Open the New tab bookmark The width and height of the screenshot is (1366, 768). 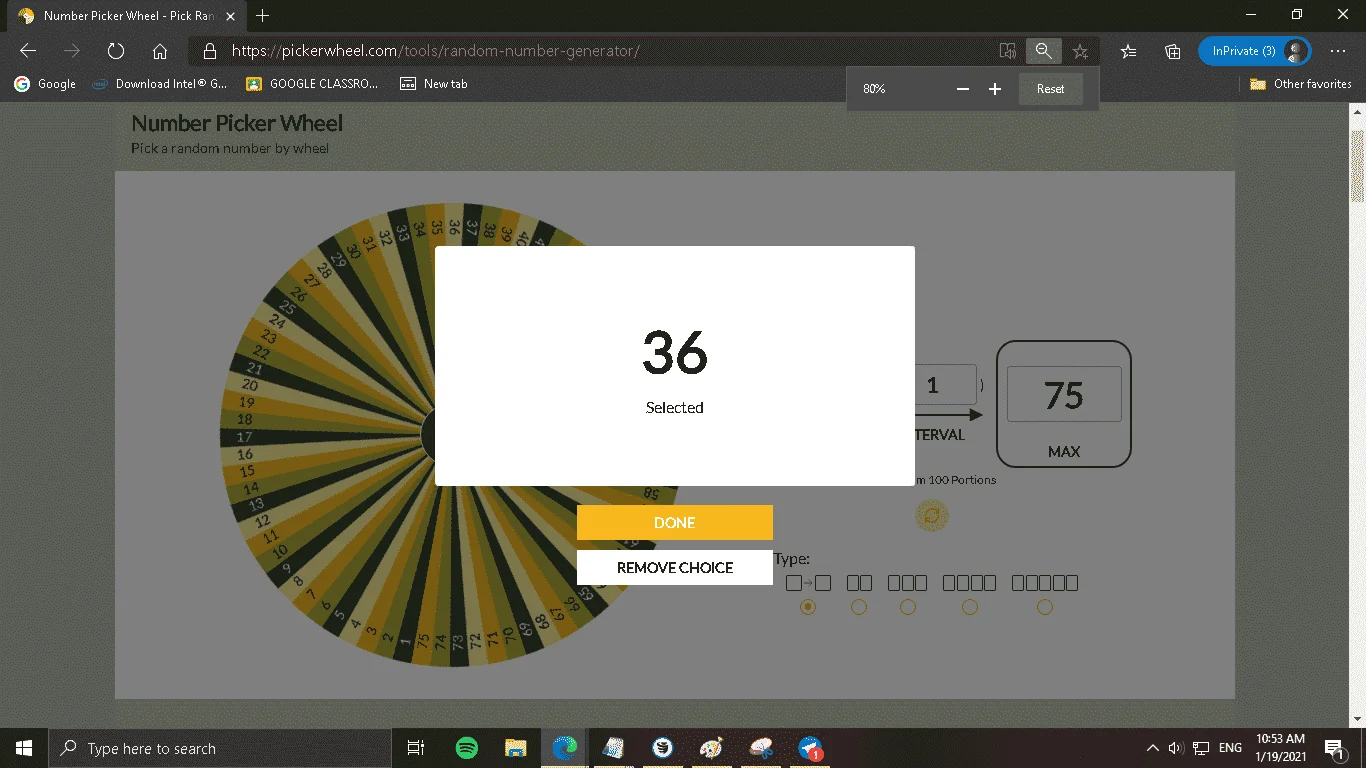coord(434,84)
